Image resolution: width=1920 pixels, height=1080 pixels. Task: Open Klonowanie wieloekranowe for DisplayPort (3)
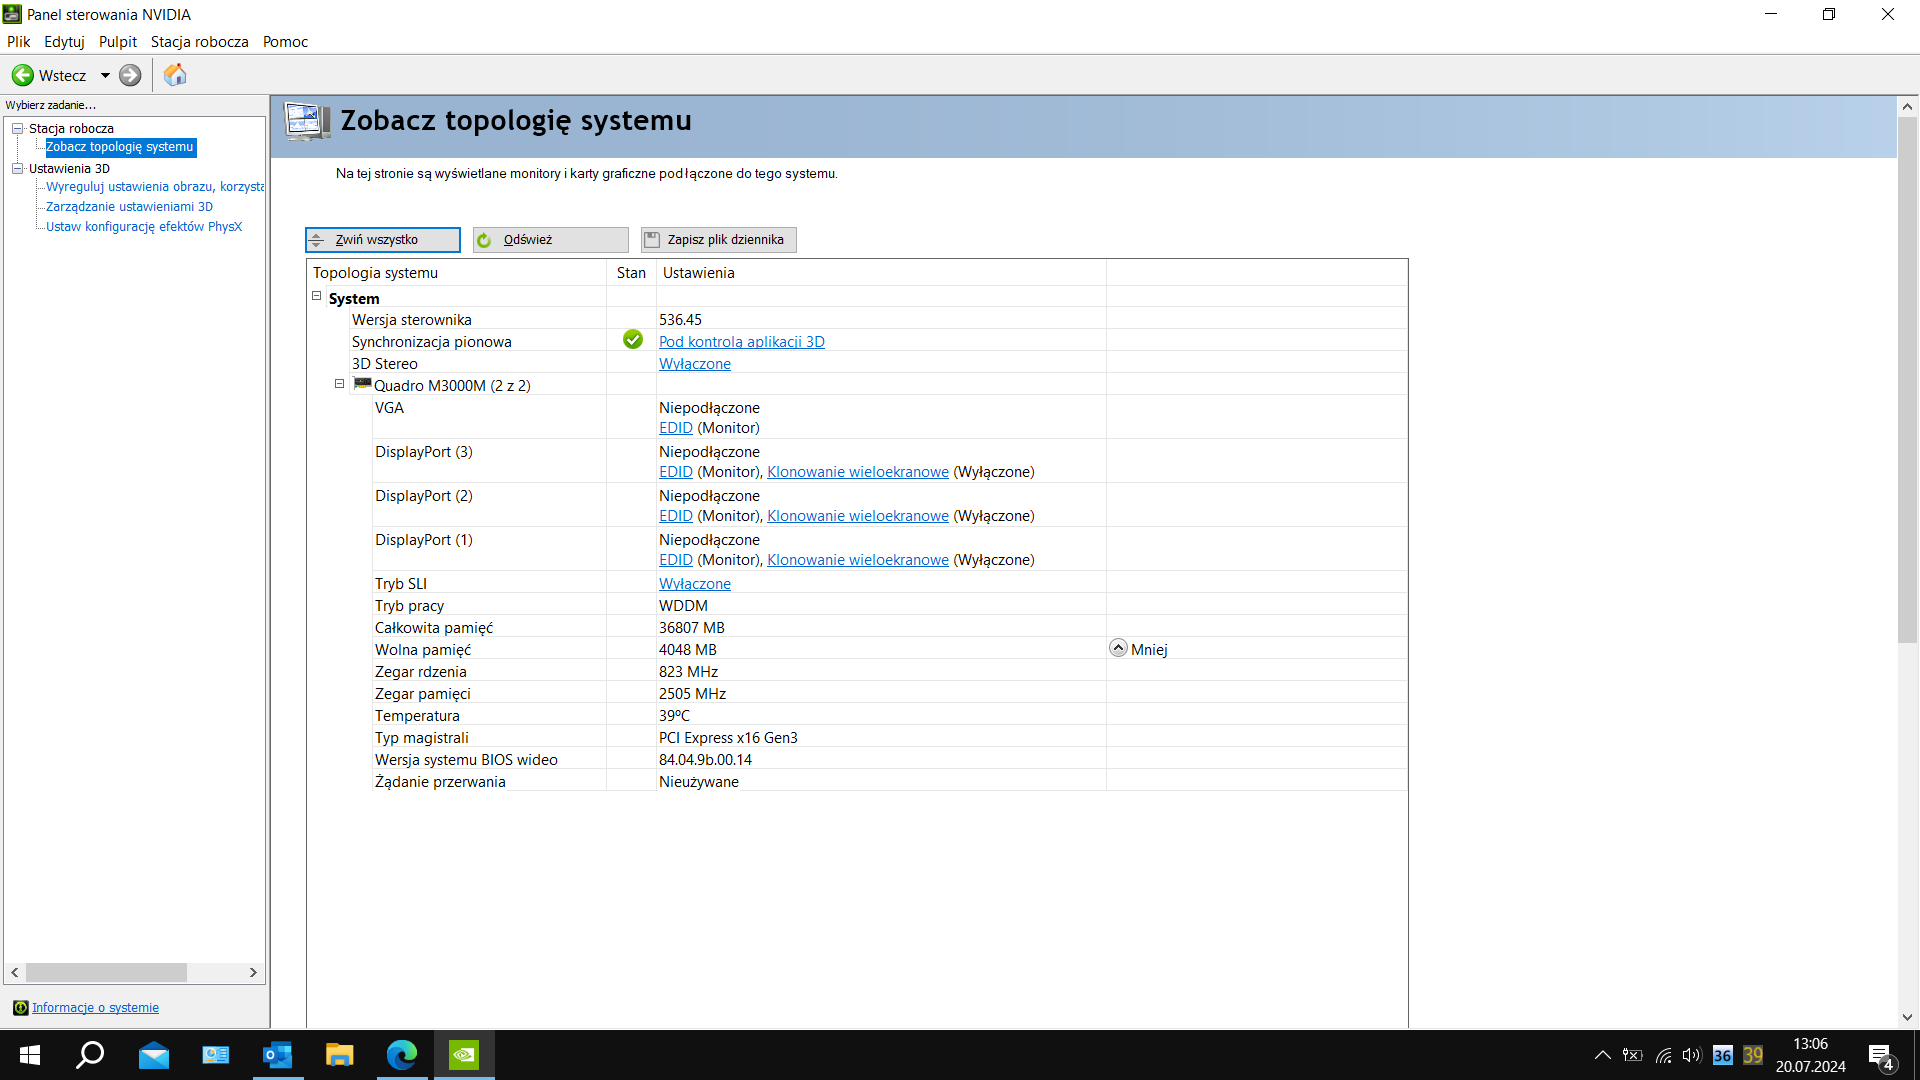858,472
